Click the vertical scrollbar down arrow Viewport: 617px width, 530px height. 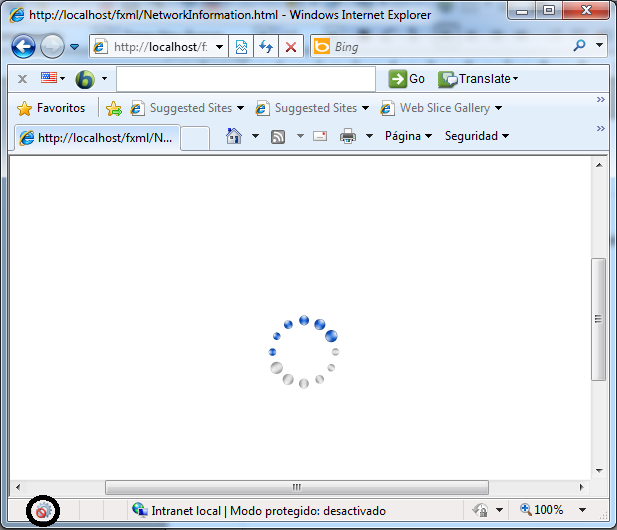(599, 471)
